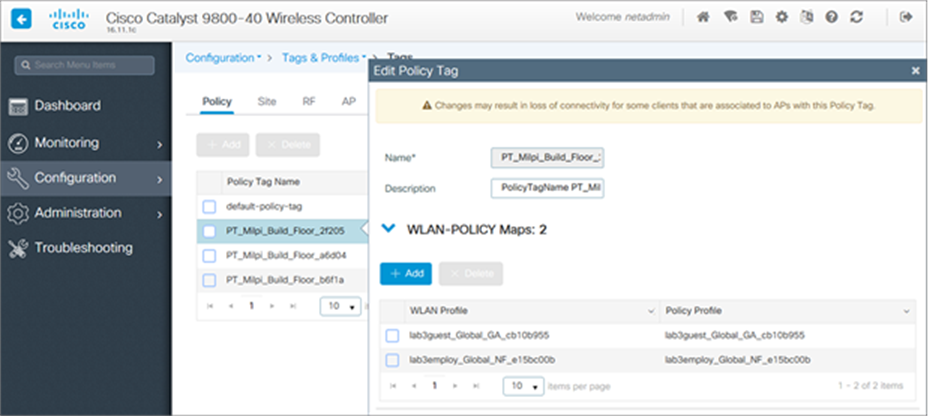Click the Description input field
The height and width of the screenshot is (416, 928).
click(547, 189)
